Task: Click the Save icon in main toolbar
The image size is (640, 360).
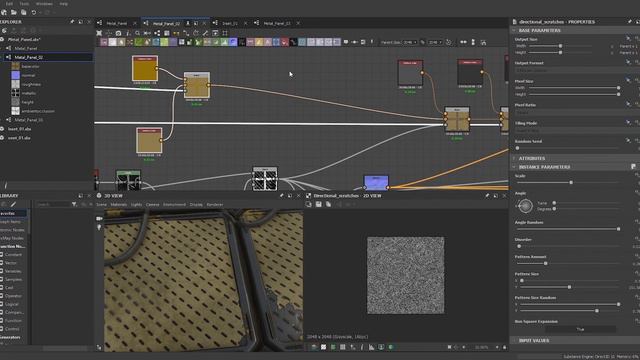Action: [24, 13]
